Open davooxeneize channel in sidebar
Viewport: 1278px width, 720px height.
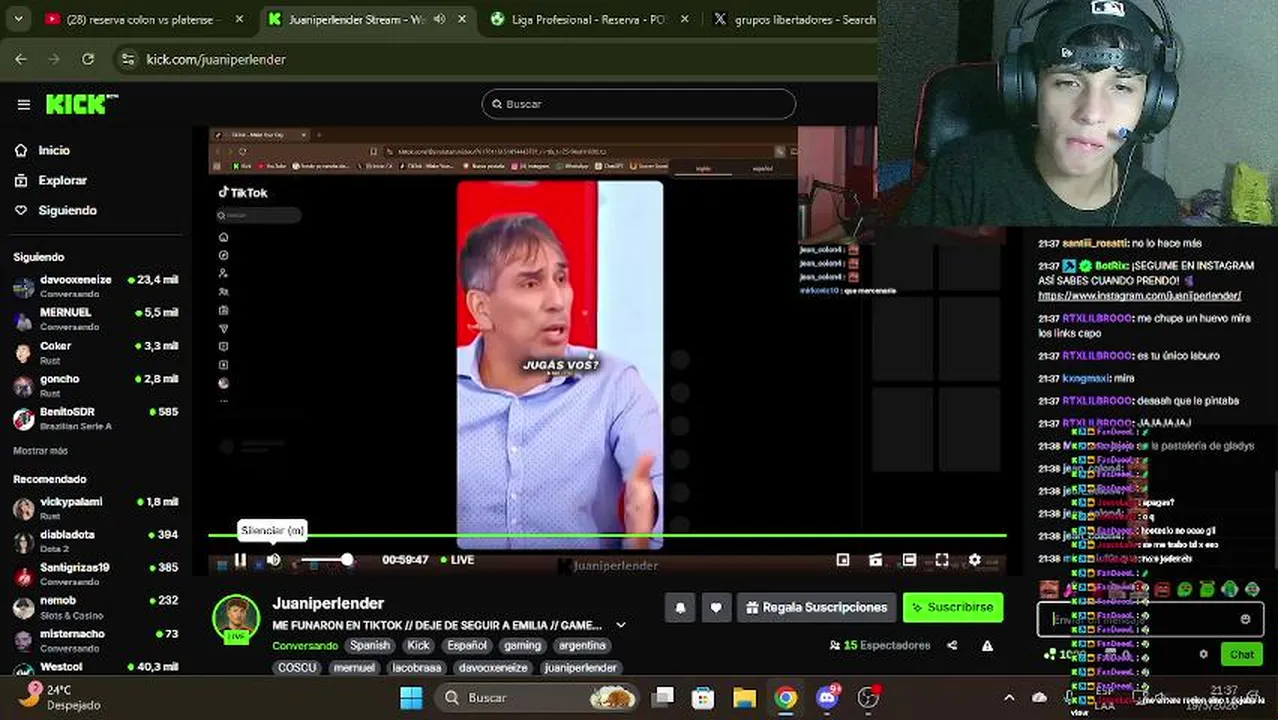click(x=96, y=286)
